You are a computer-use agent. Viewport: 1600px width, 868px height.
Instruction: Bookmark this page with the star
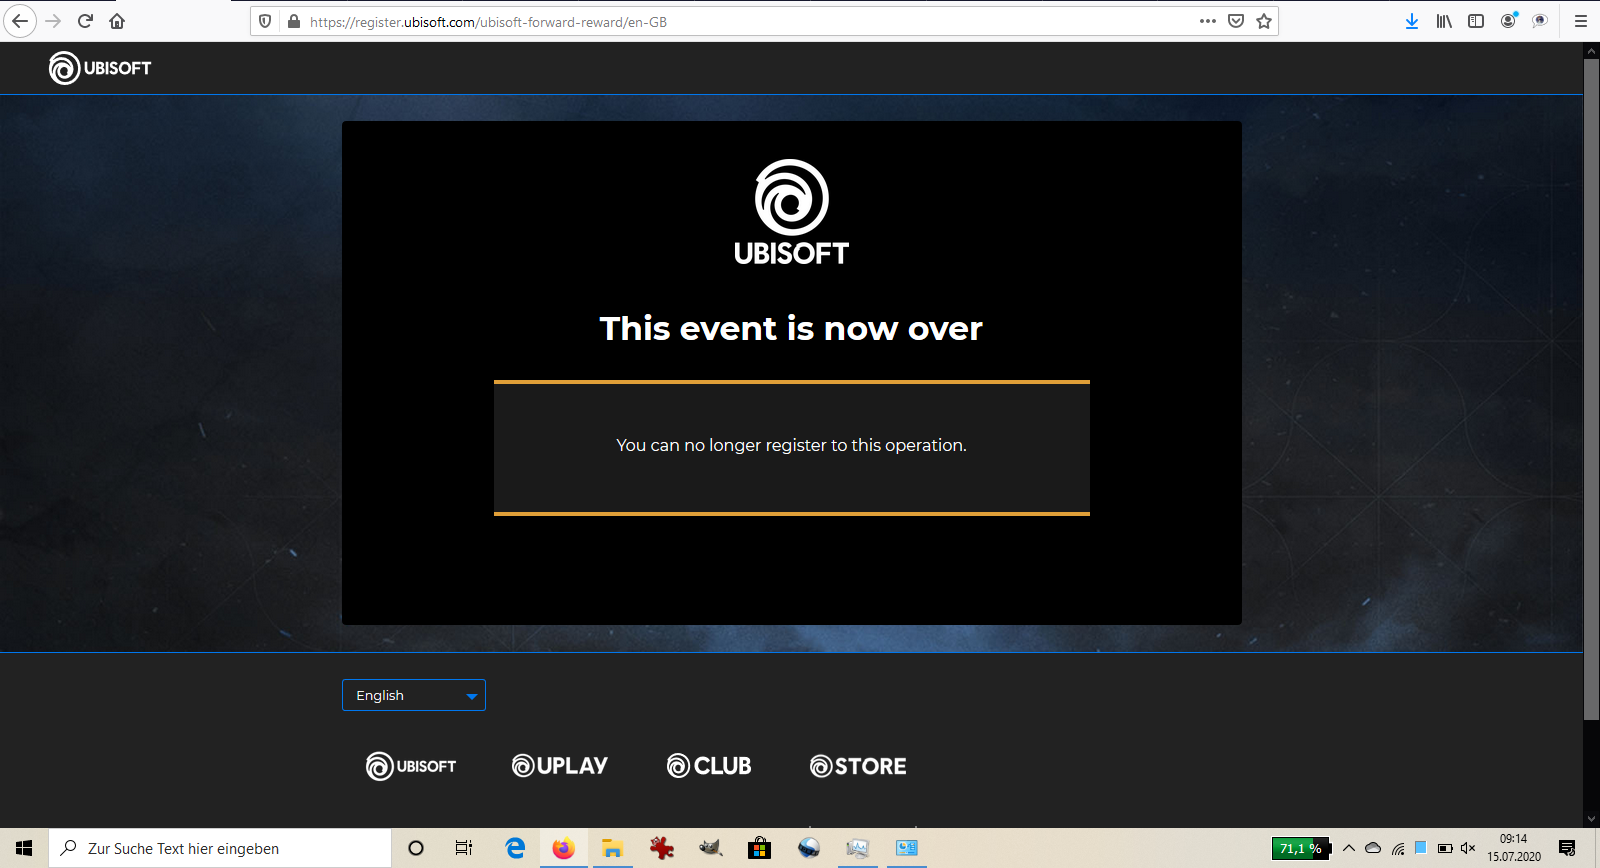click(1264, 21)
